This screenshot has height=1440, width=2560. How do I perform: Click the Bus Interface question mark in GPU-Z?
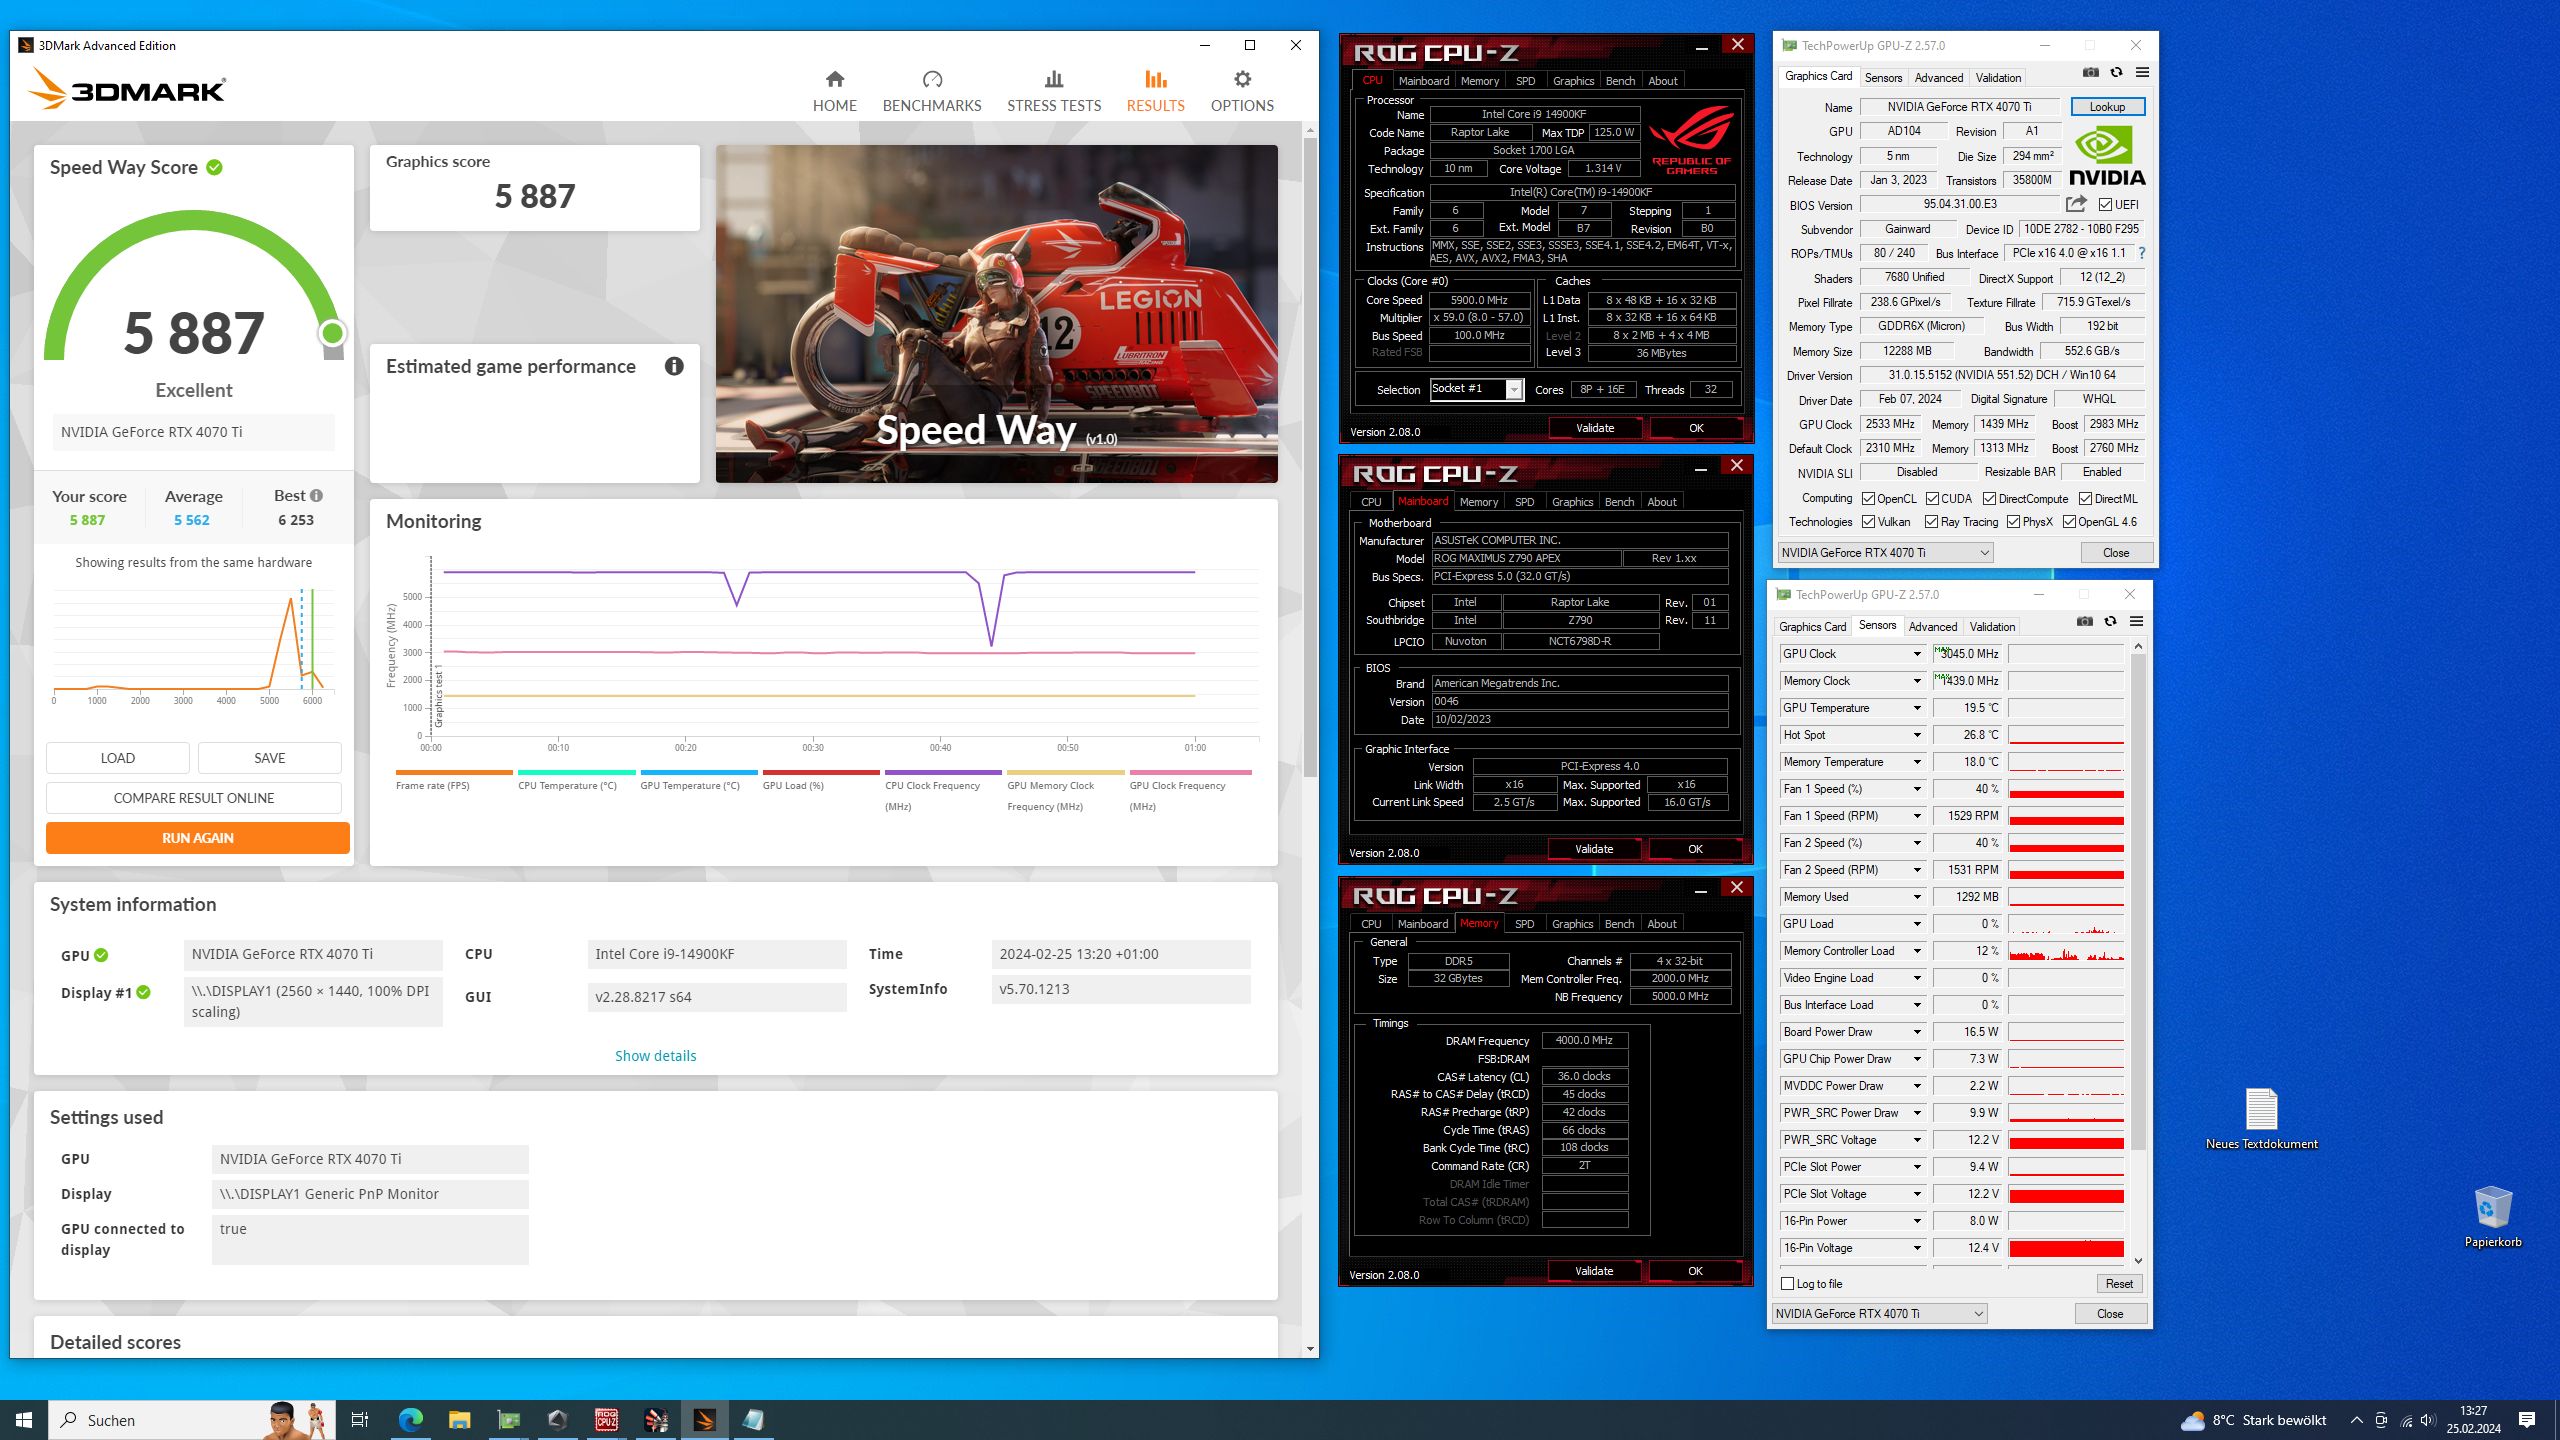(2141, 253)
